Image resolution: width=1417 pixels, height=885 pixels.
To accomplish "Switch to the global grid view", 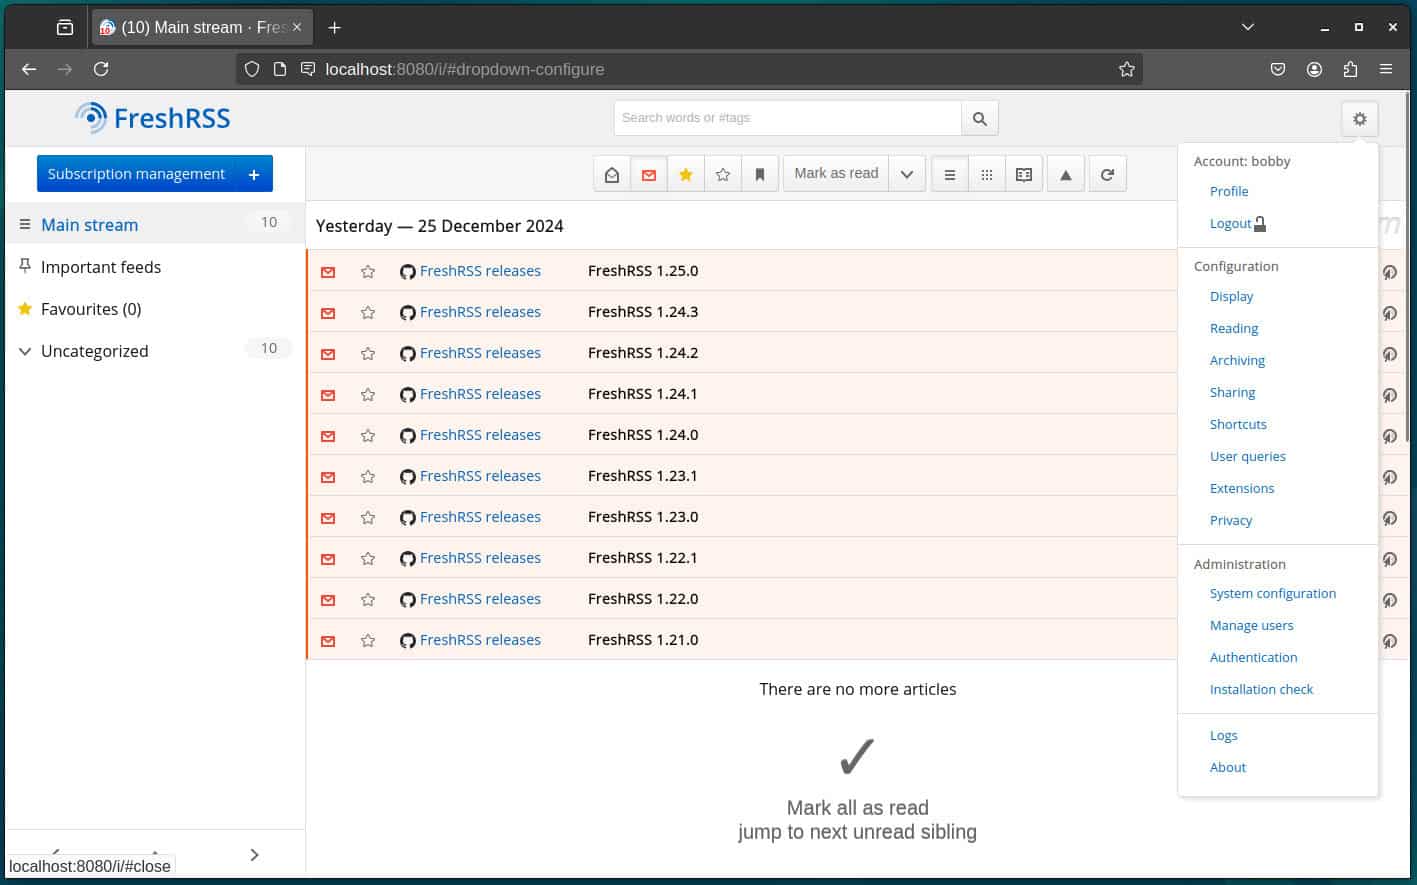I will tap(986, 173).
